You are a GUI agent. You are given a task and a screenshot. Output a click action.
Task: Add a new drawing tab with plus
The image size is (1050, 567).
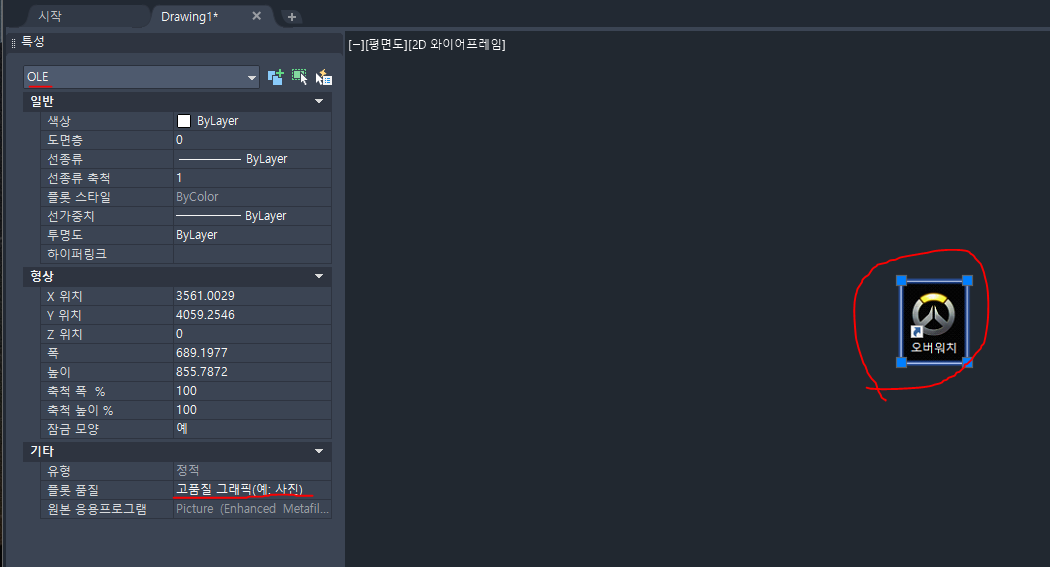coord(291,17)
